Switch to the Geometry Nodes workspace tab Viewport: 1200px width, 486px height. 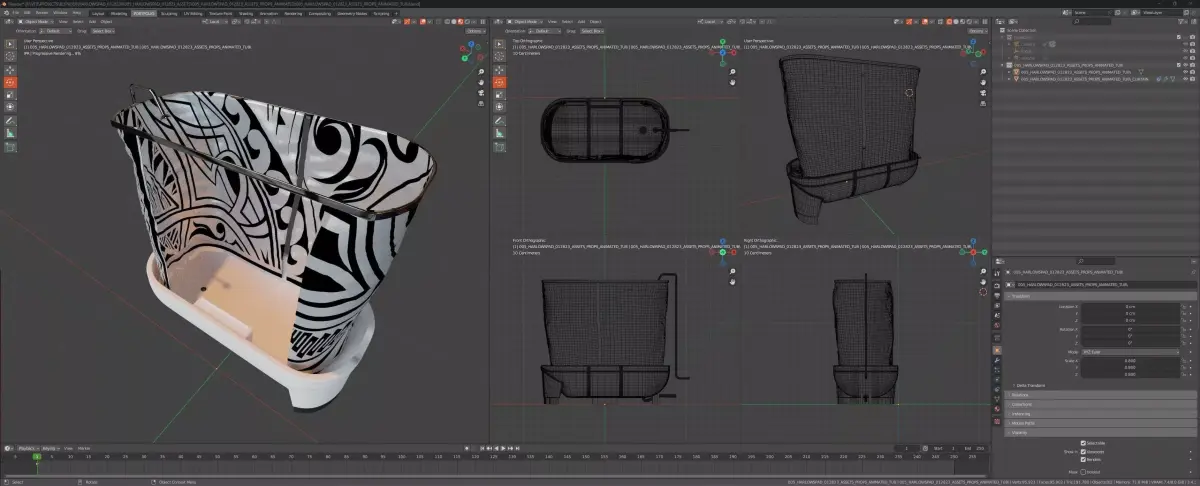coord(352,13)
